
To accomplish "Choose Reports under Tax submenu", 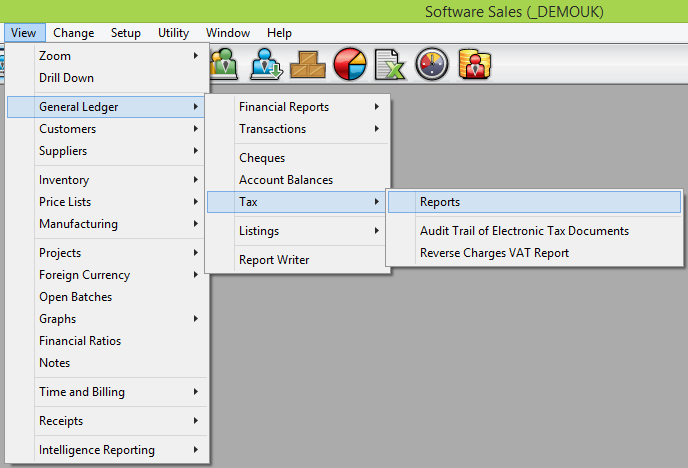I will click(x=534, y=202).
